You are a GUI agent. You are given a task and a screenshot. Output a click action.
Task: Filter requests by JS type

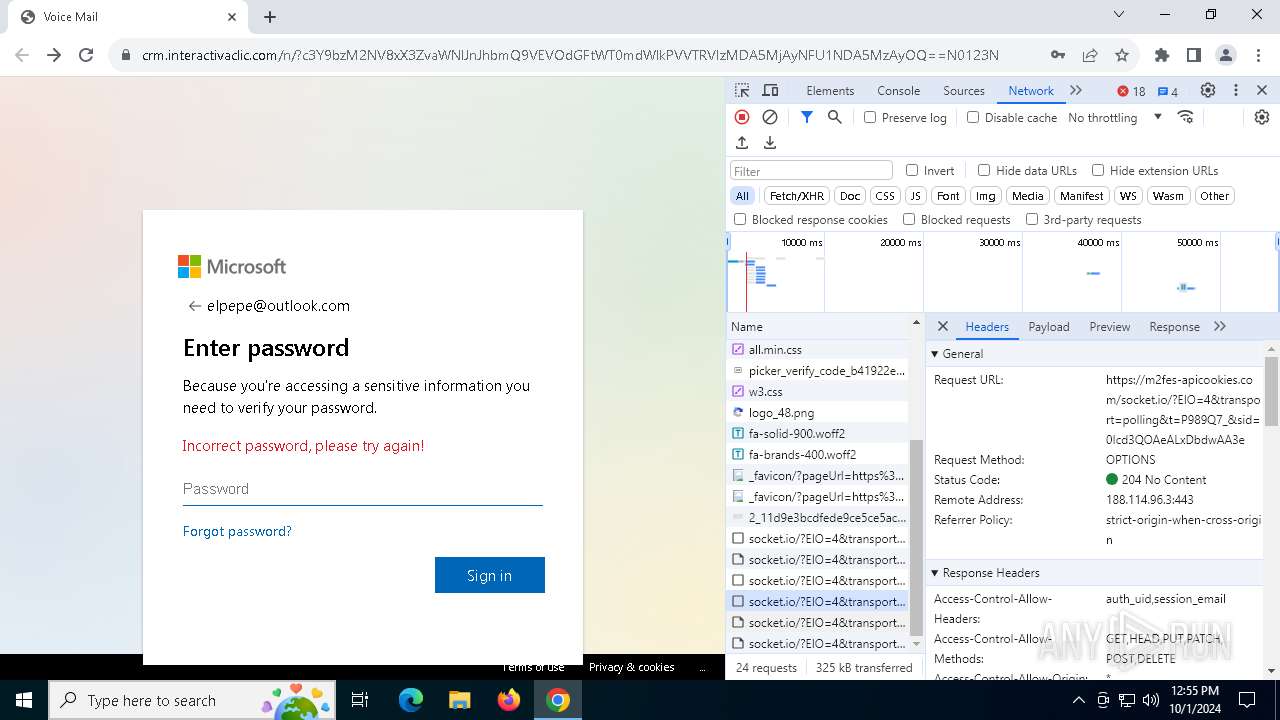point(915,196)
